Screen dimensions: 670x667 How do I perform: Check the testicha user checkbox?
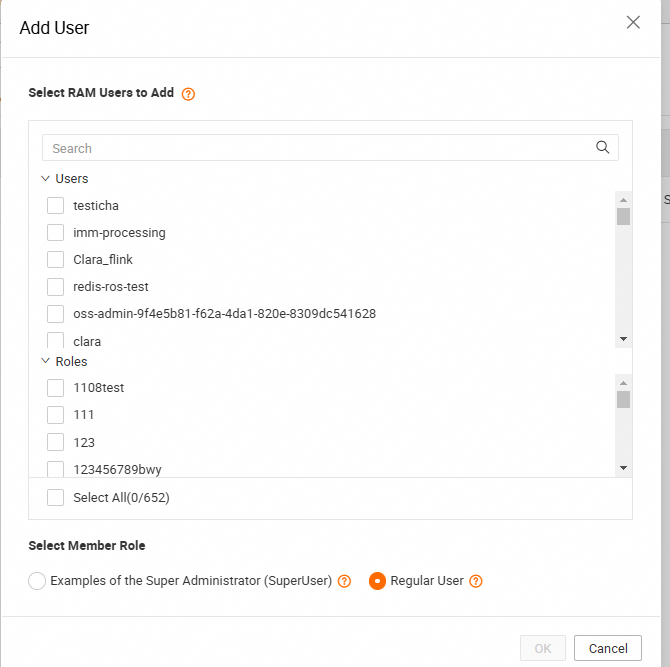click(x=56, y=206)
